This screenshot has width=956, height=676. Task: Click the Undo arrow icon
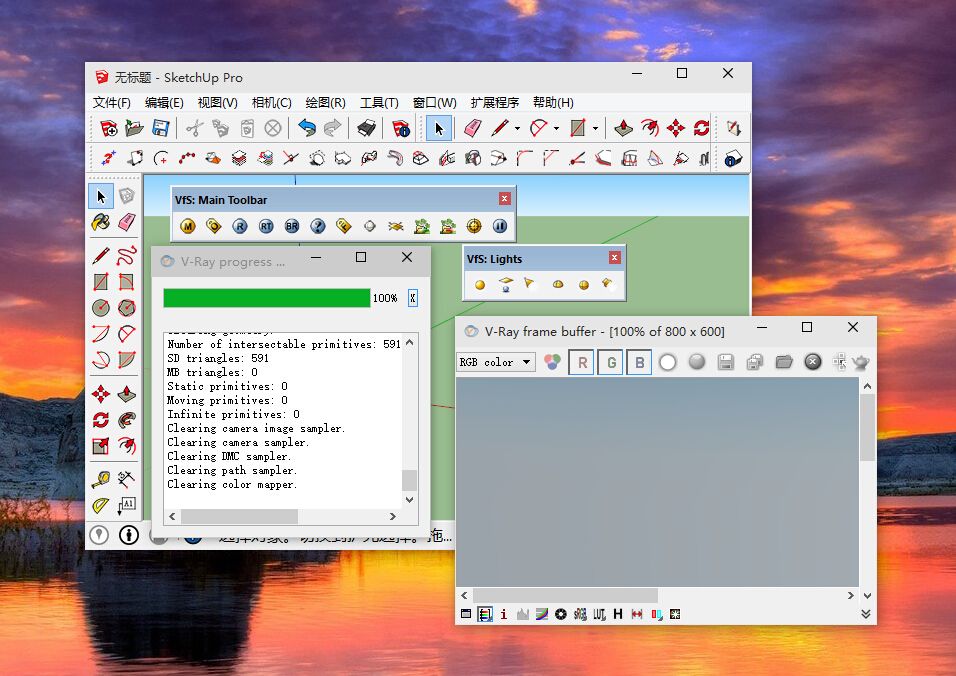306,128
